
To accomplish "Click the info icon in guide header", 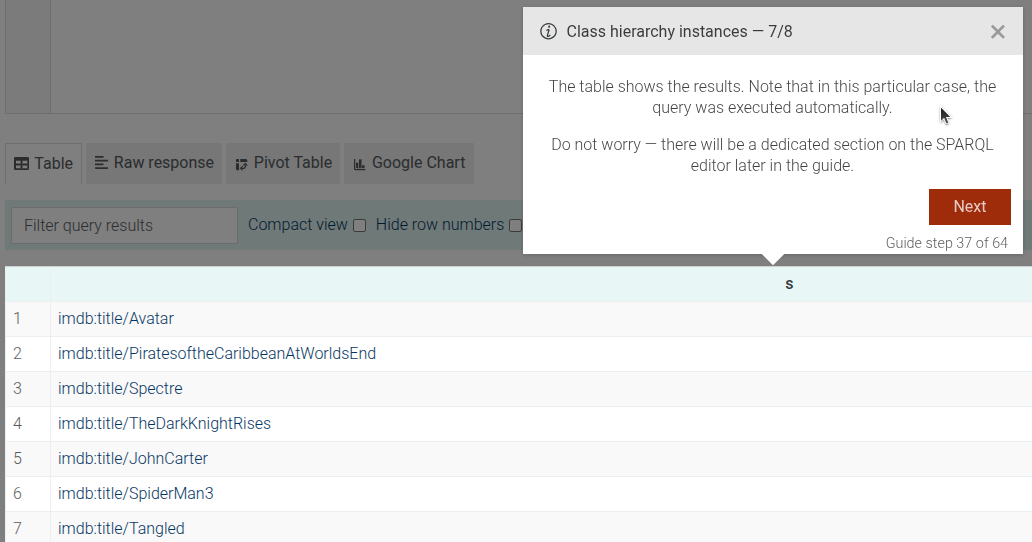I will coord(548,32).
